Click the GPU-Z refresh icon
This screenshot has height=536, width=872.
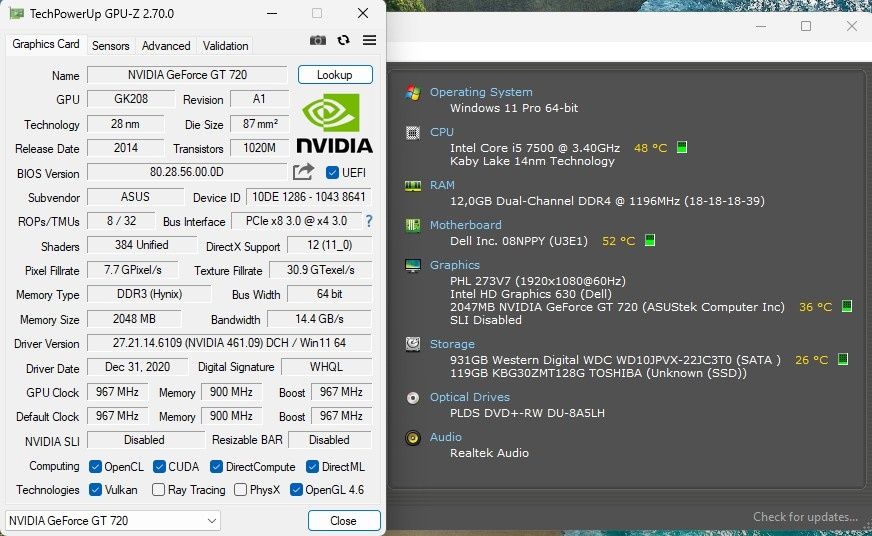[344, 40]
